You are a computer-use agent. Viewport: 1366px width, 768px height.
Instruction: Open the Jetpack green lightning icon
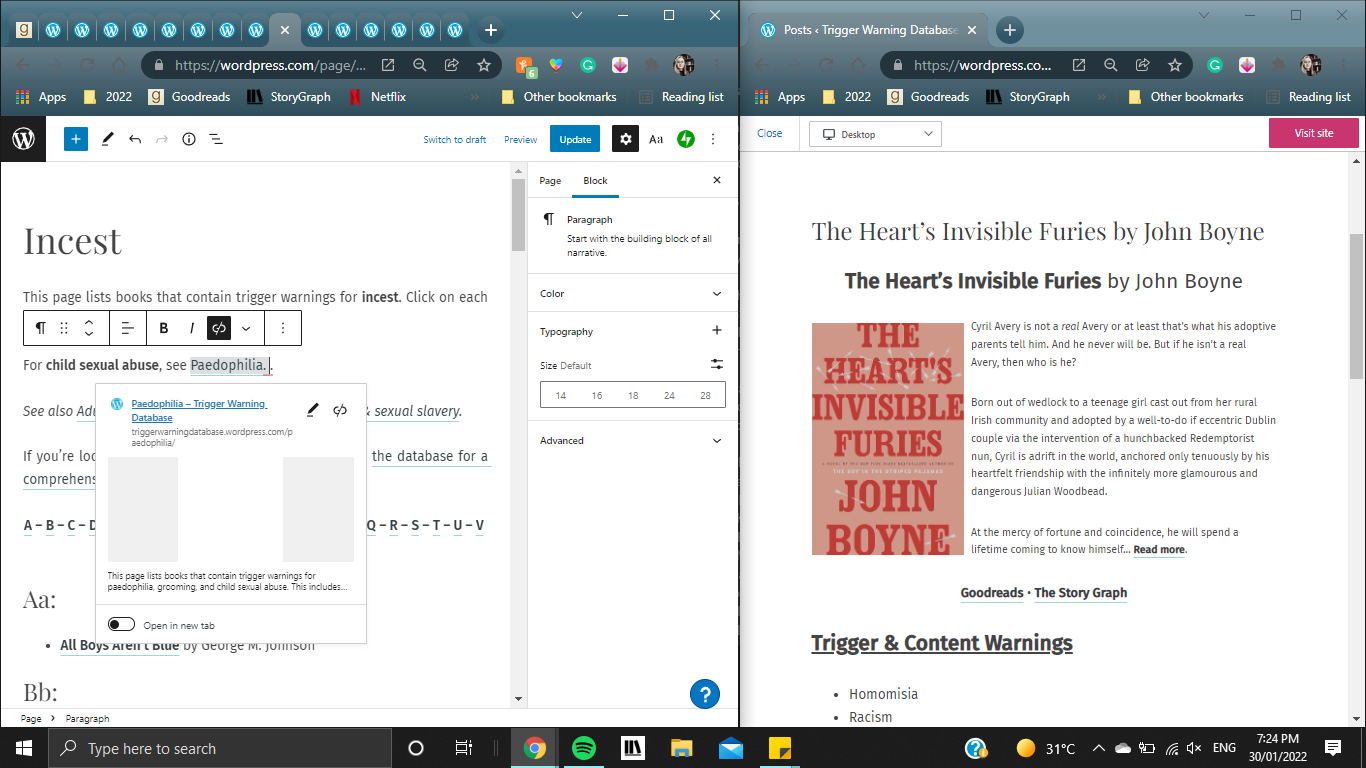(686, 139)
